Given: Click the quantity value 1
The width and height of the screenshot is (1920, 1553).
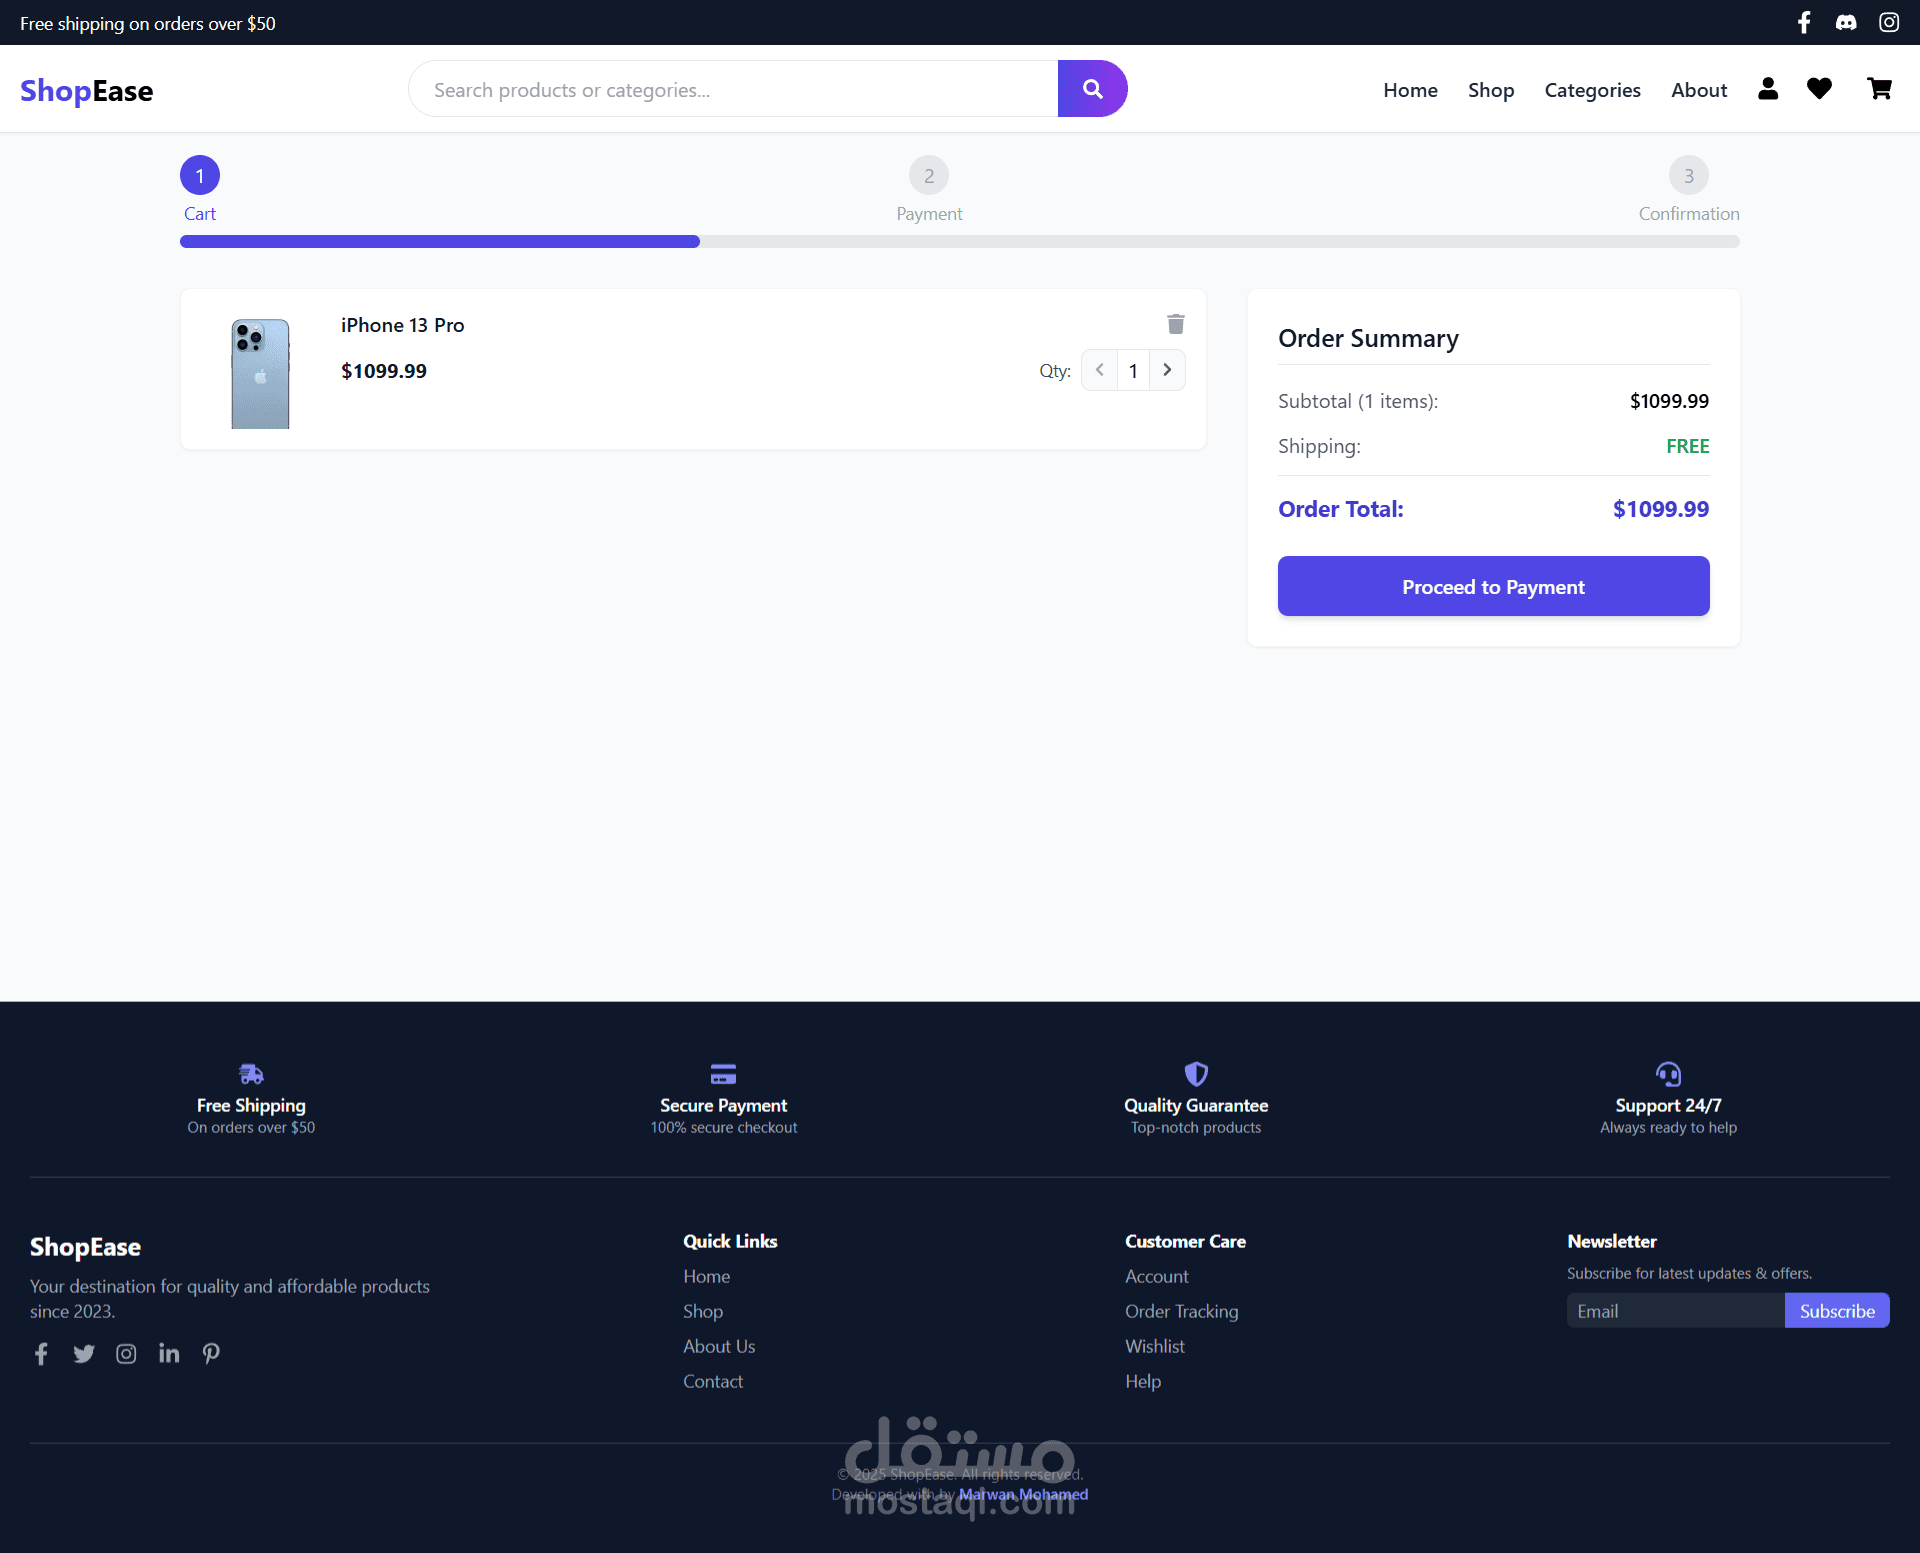Looking at the screenshot, I should [1133, 370].
